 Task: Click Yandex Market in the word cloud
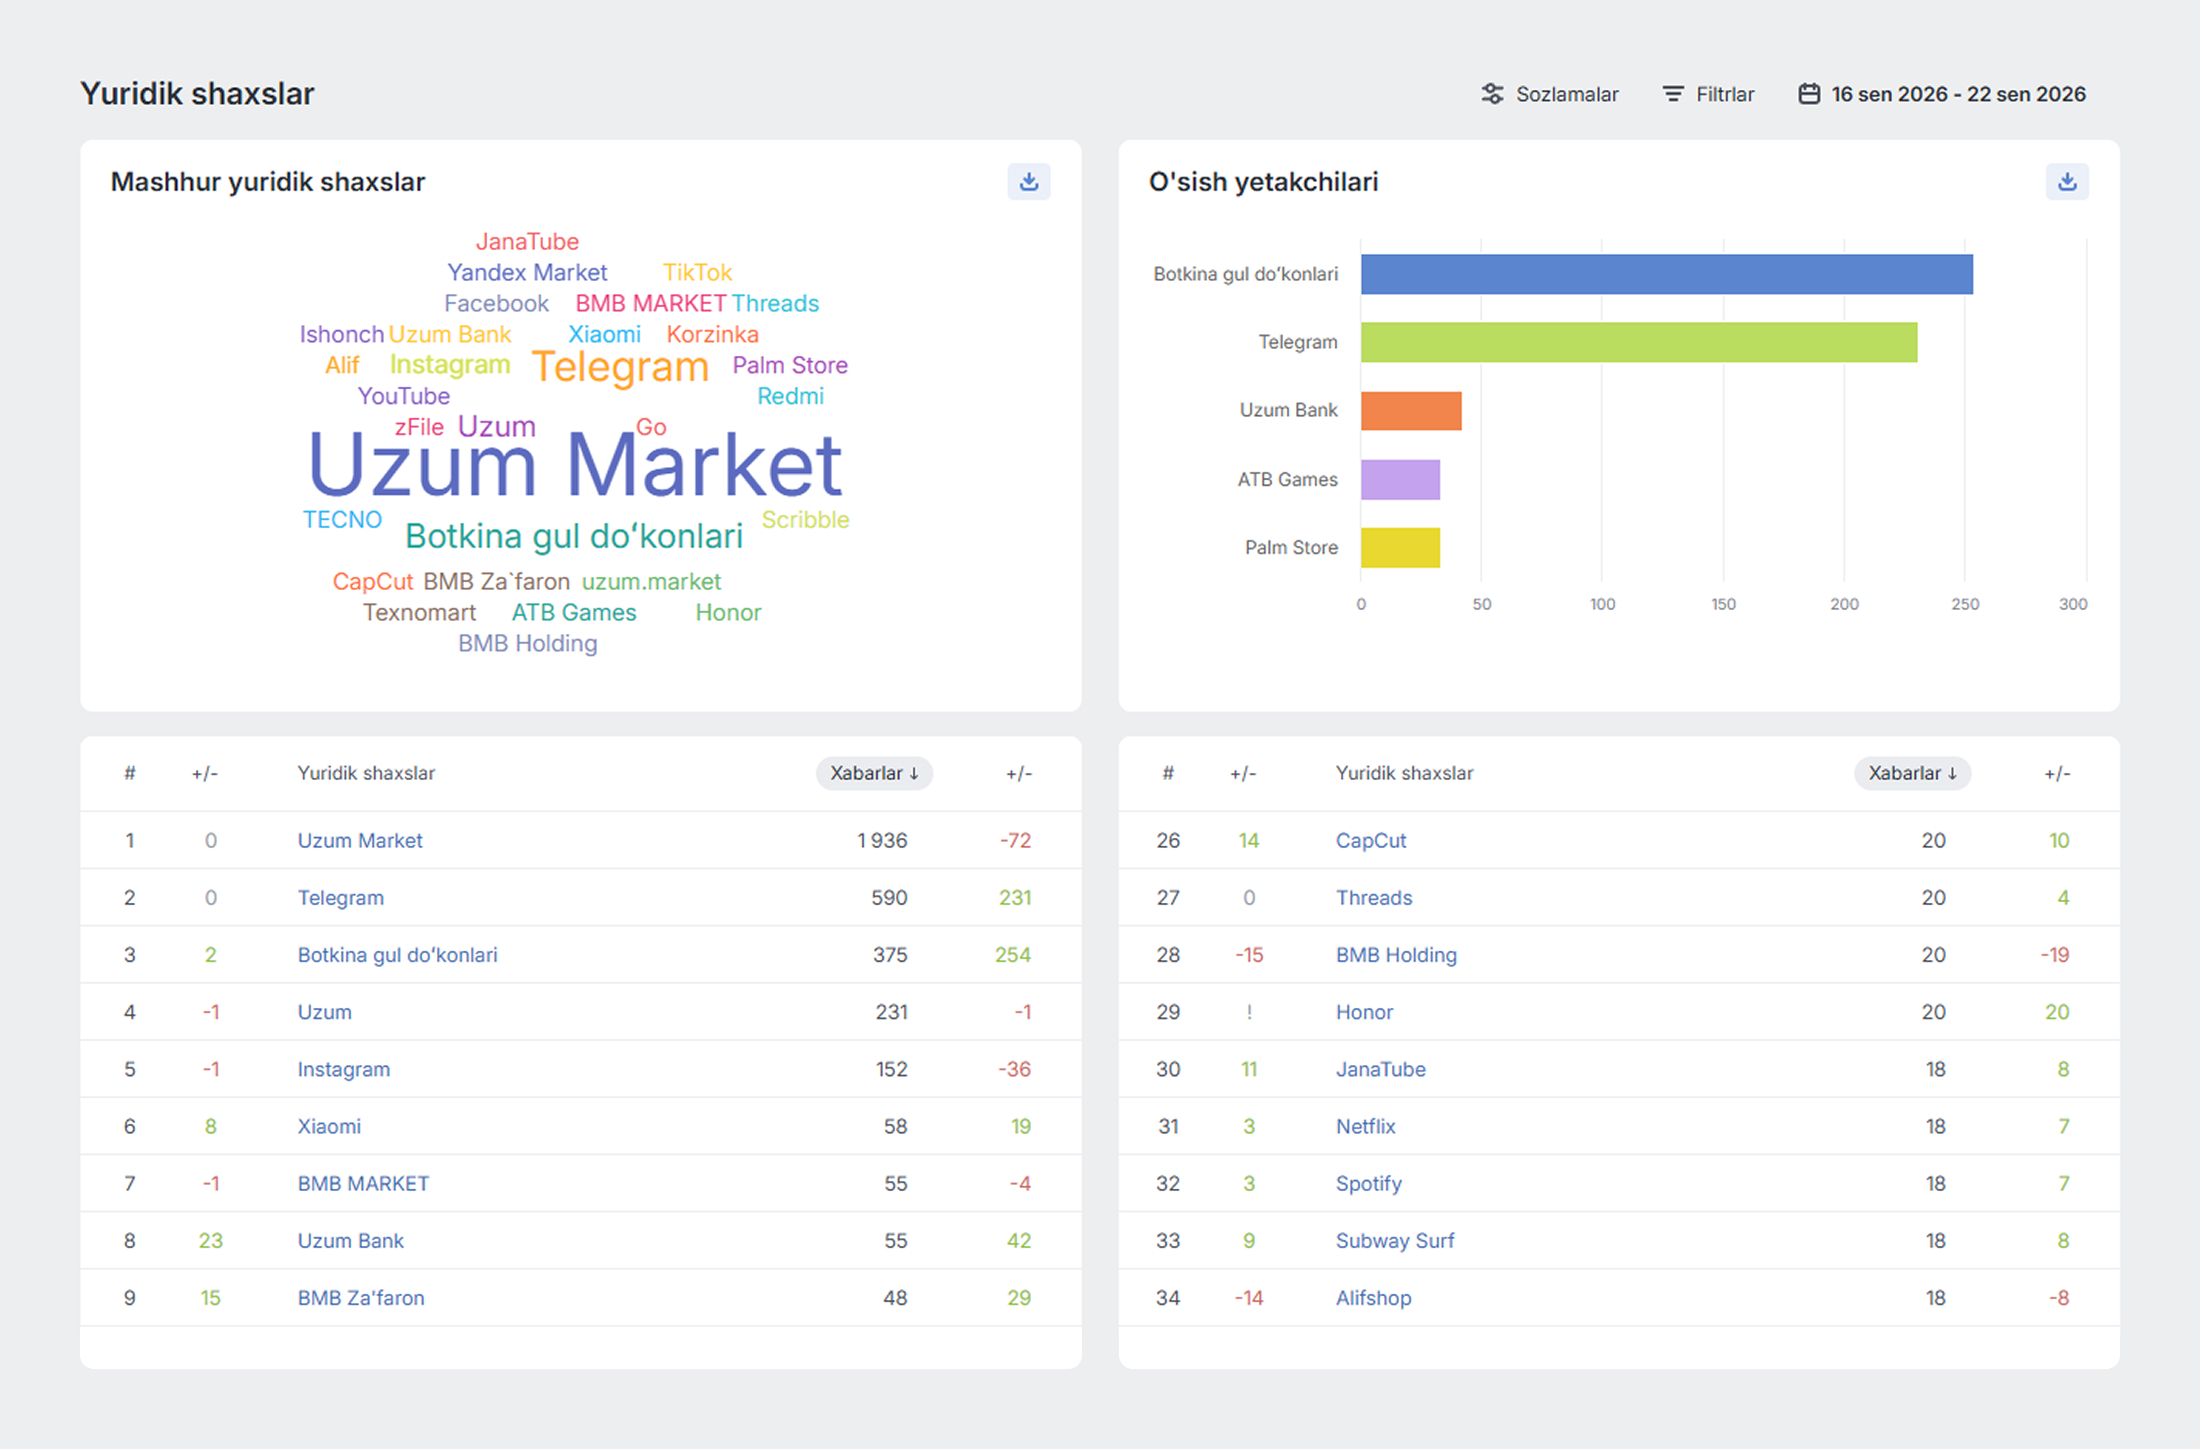[x=527, y=272]
